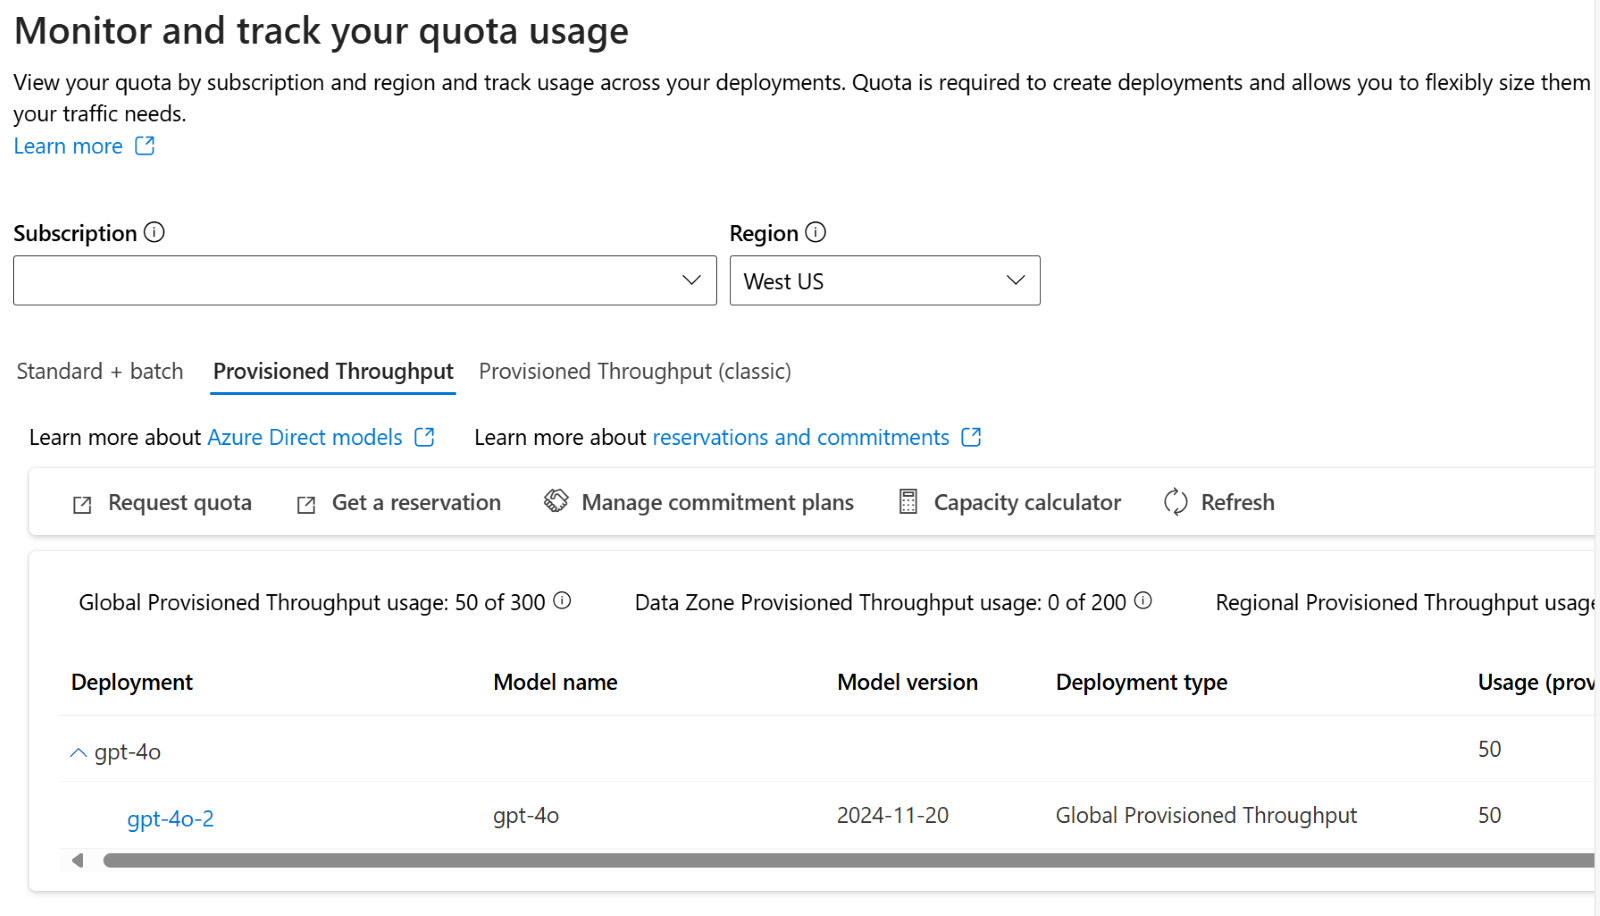The image size is (1600, 916).
Task: Open the Subscription dropdown
Action: pyautogui.click(x=365, y=281)
